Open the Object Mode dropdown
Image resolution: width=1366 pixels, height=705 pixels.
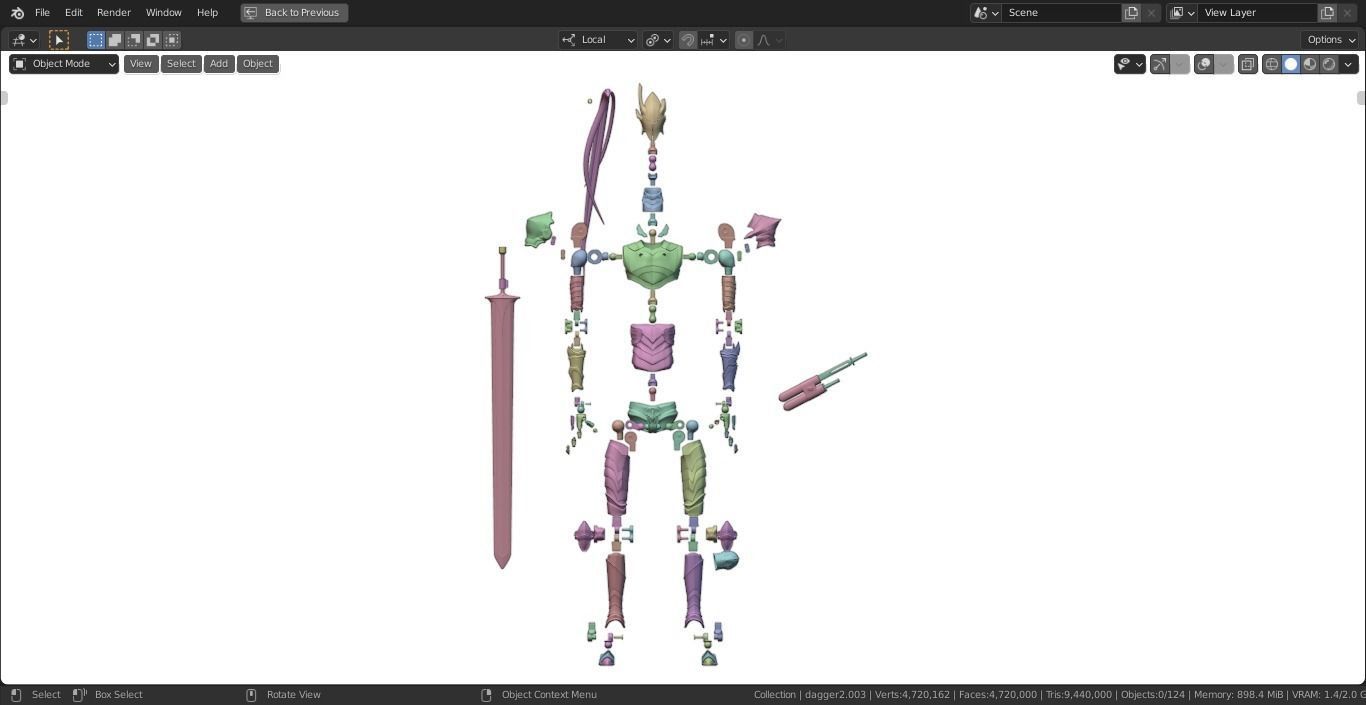tap(64, 64)
